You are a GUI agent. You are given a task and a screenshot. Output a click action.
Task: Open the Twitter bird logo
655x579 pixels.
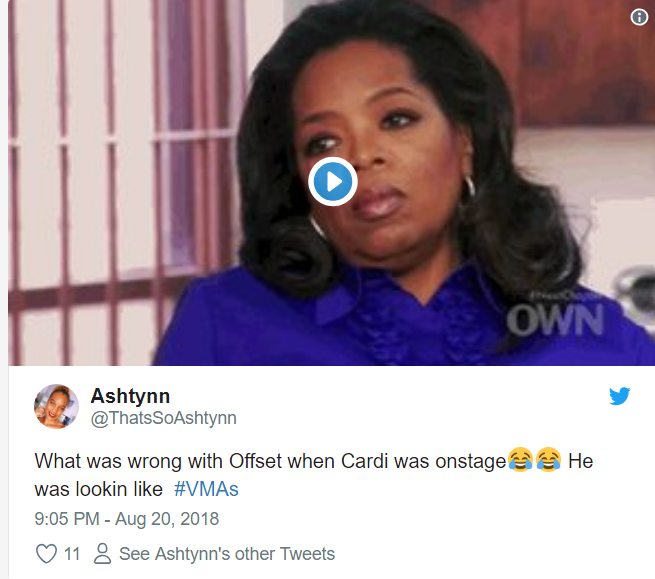click(619, 396)
